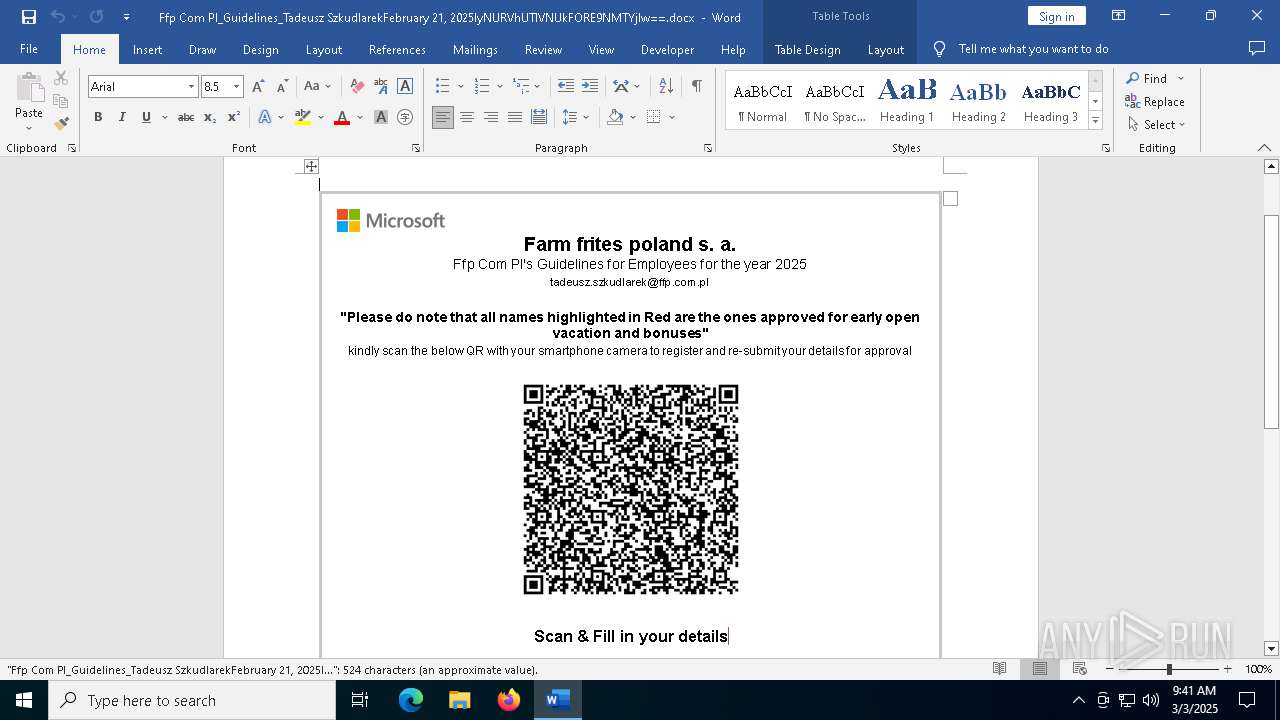This screenshot has height=720, width=1280.
Task: Open bullets list dropdown arrow
Action: pyautogui.click(x=460, y=87)
